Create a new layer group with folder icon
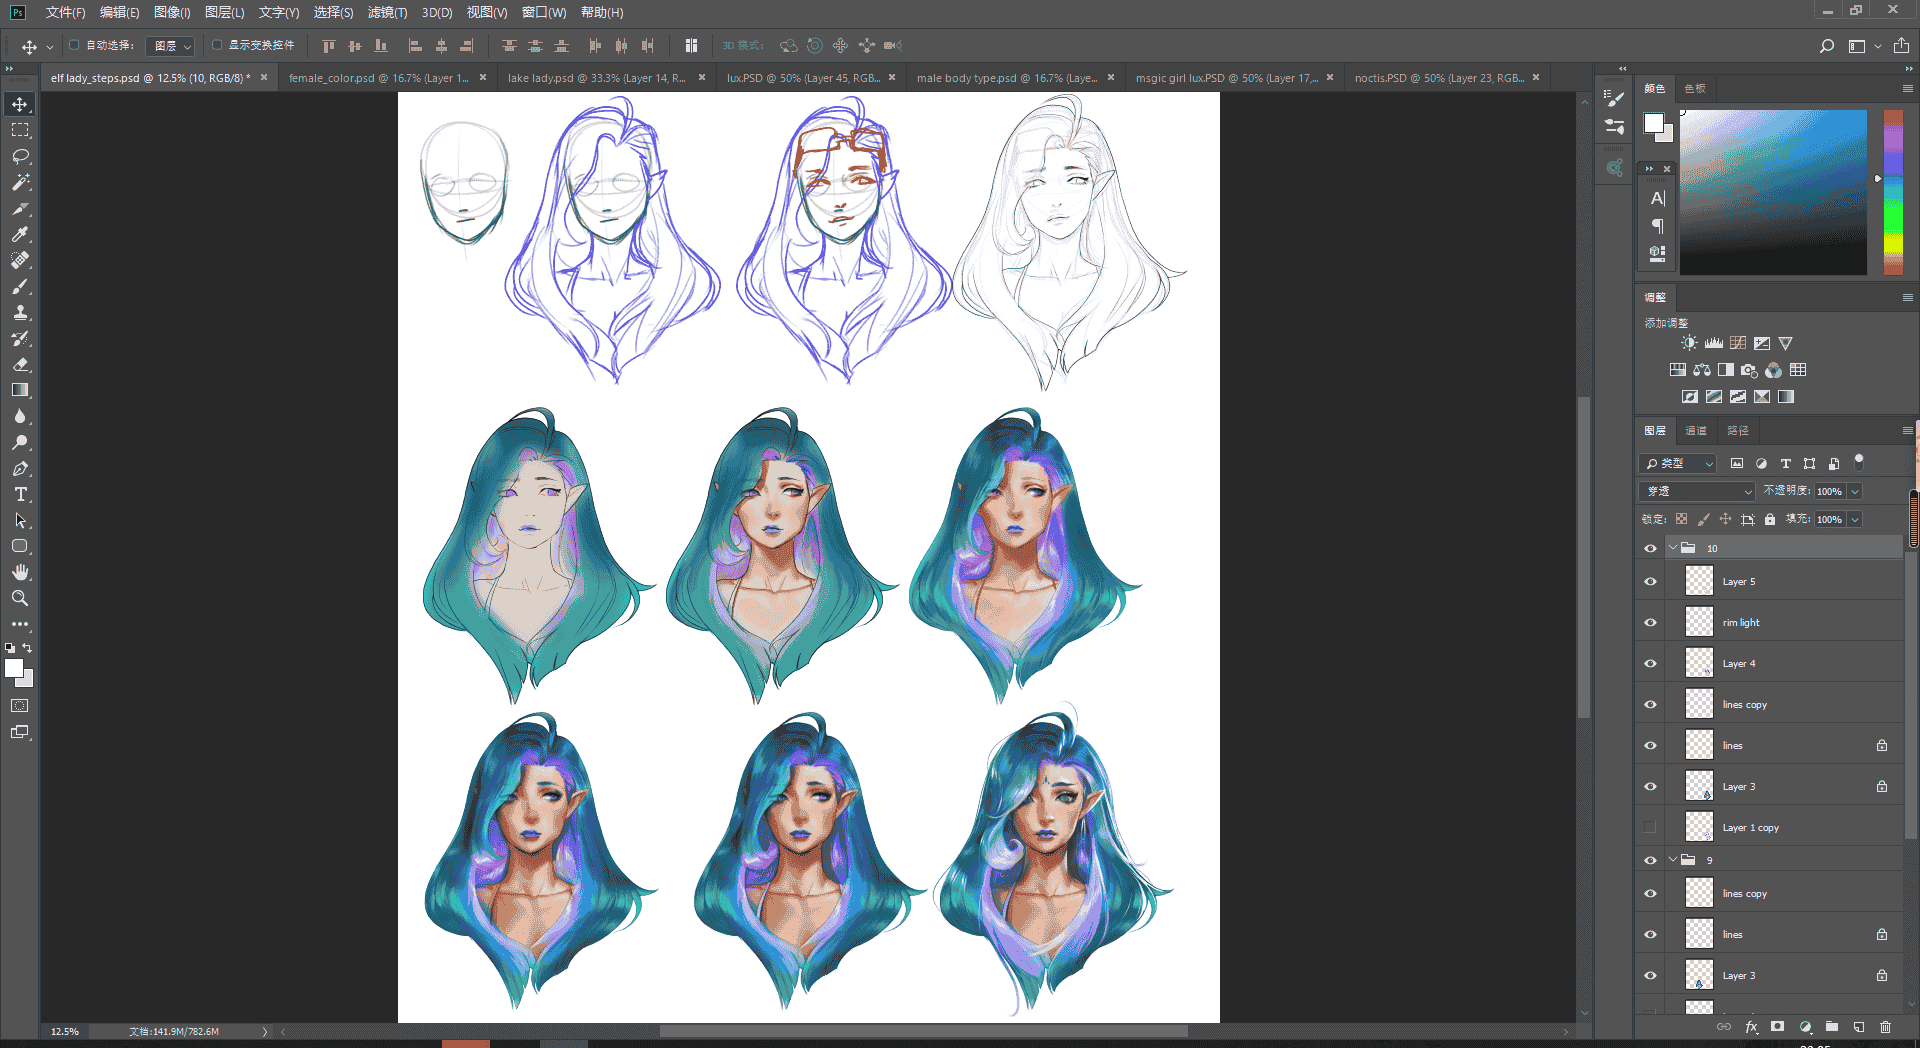Image resolution: width=1920 pixels, height=1048 pixels. [1831, 1027]
